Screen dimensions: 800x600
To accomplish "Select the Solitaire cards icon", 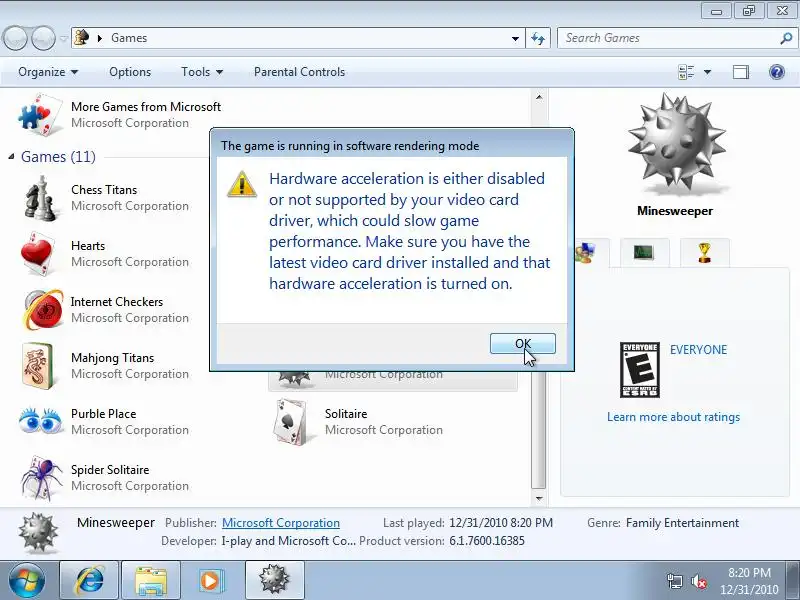I will pos(290,422).
